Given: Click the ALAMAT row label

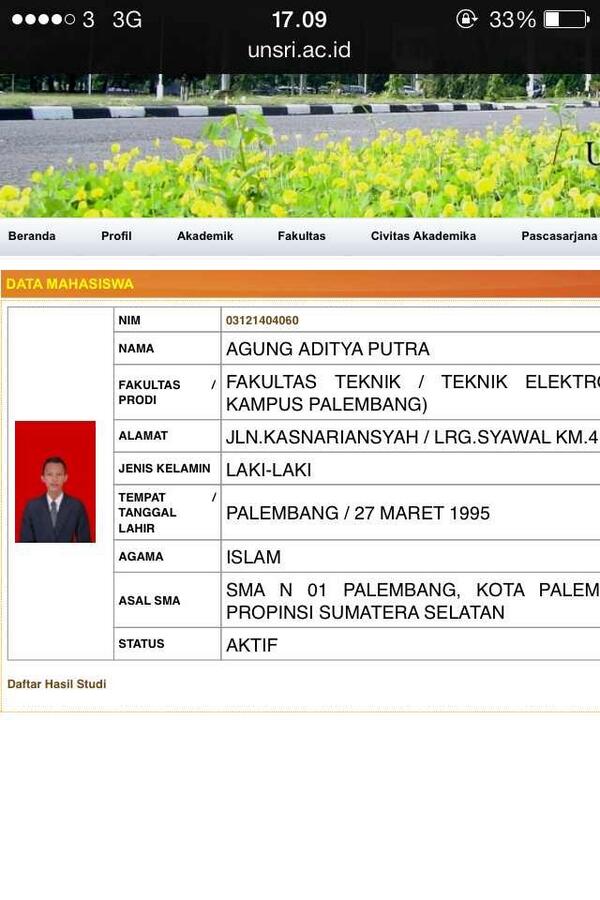Looking at the screenshot, I should click(143, 436).
